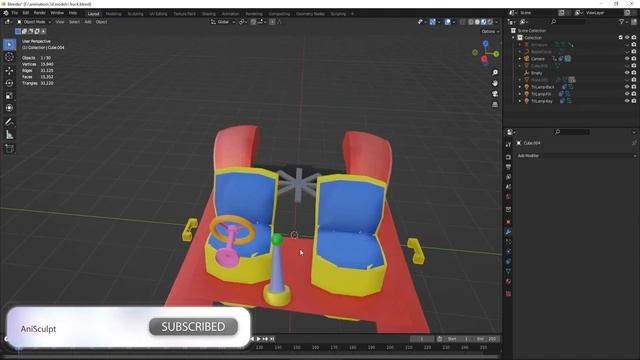Click the properties panel search field
The image size is (640, 360).
click(x=572, y=132)
